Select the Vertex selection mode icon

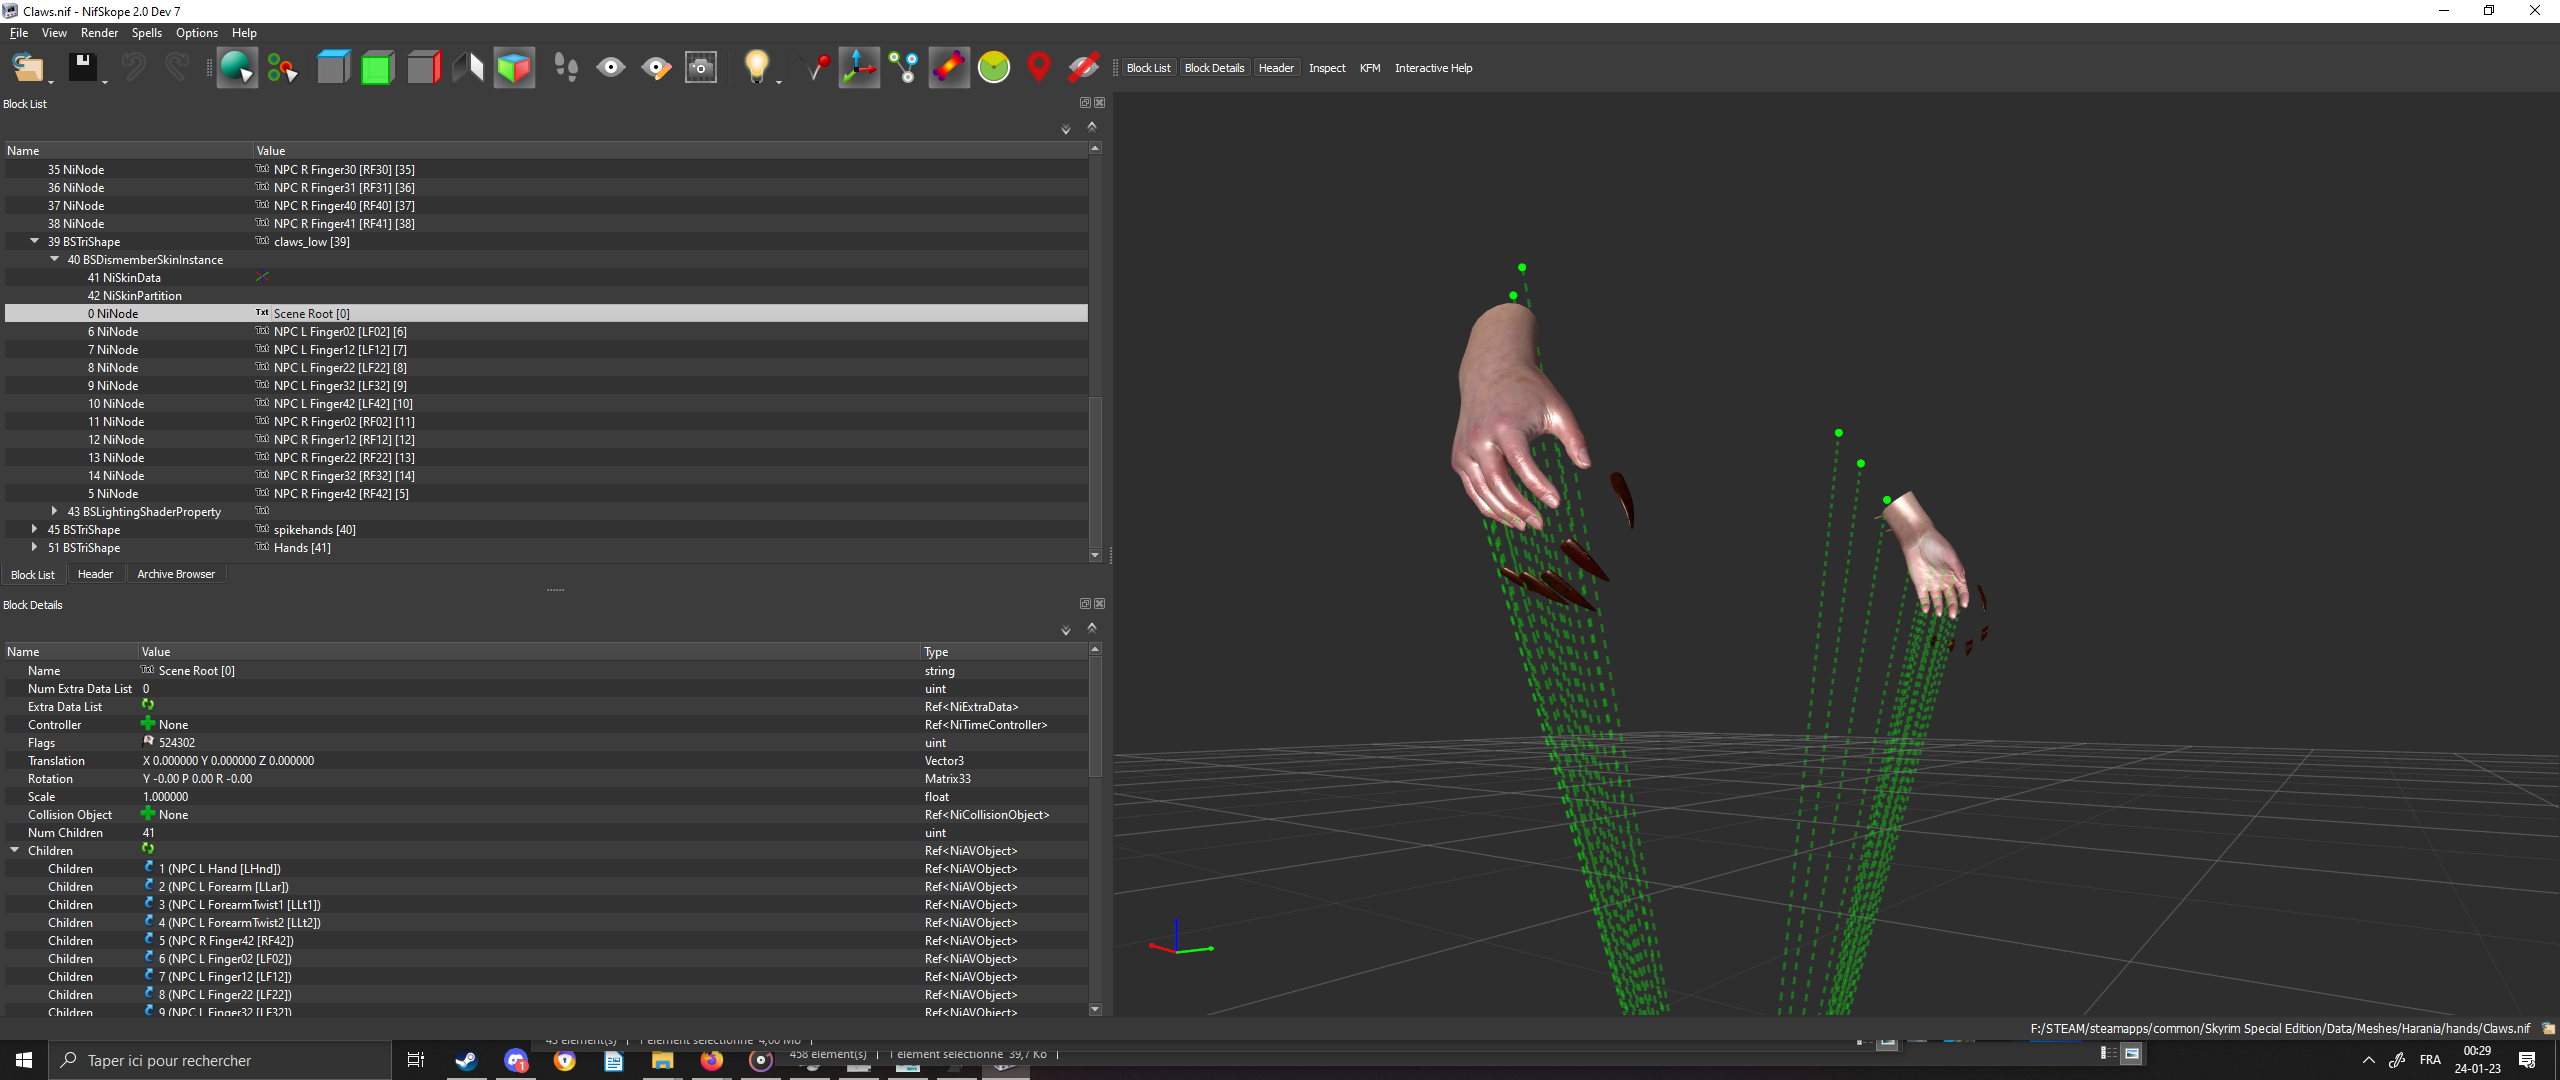[x=282, y=68]
